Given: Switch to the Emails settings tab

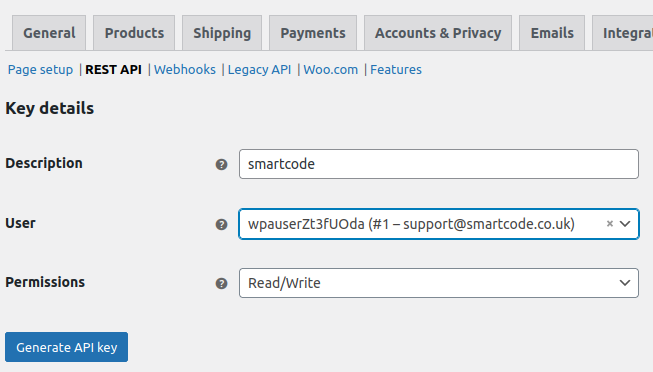Looking at the screenshot, I should click(x=552, y=33).
